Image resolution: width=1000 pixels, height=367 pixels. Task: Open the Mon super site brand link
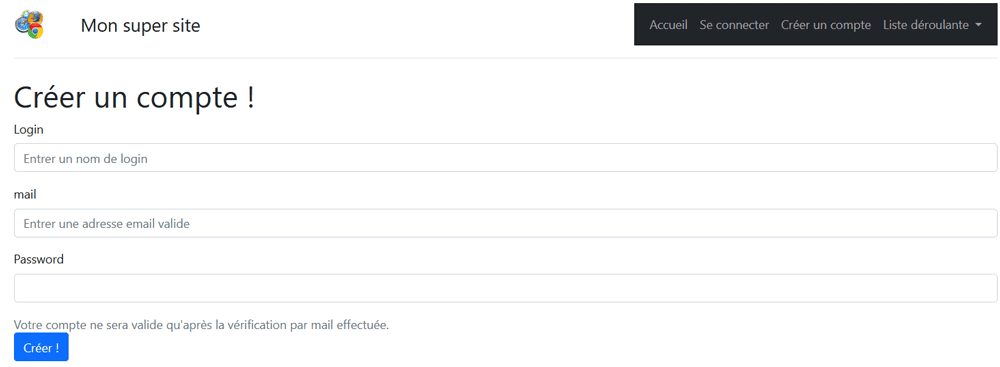(140, 26)
